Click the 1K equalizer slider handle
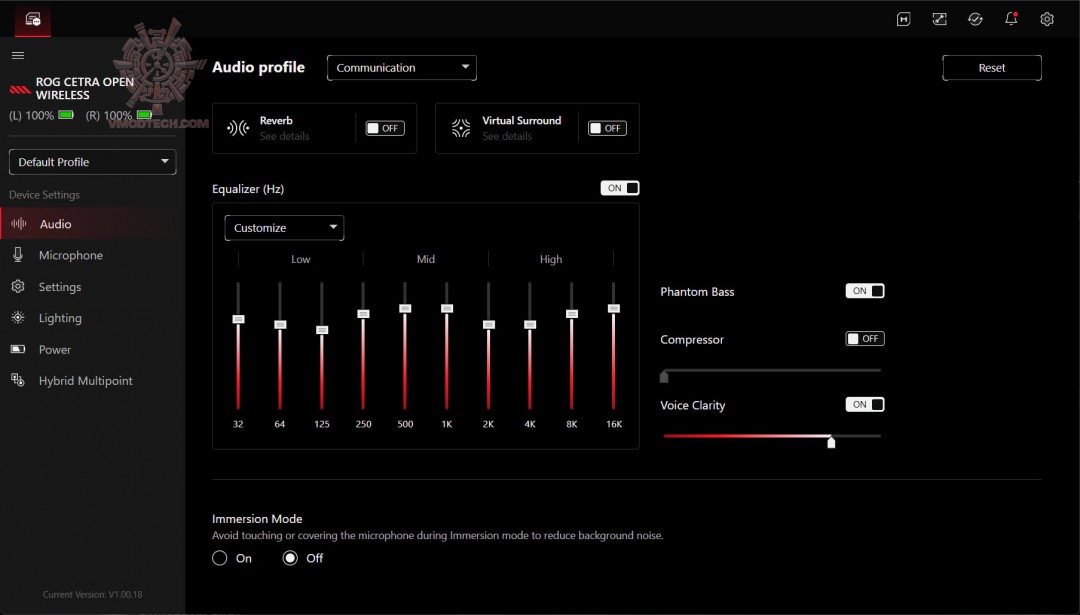 pyautogui.click(x=447, y=308)
